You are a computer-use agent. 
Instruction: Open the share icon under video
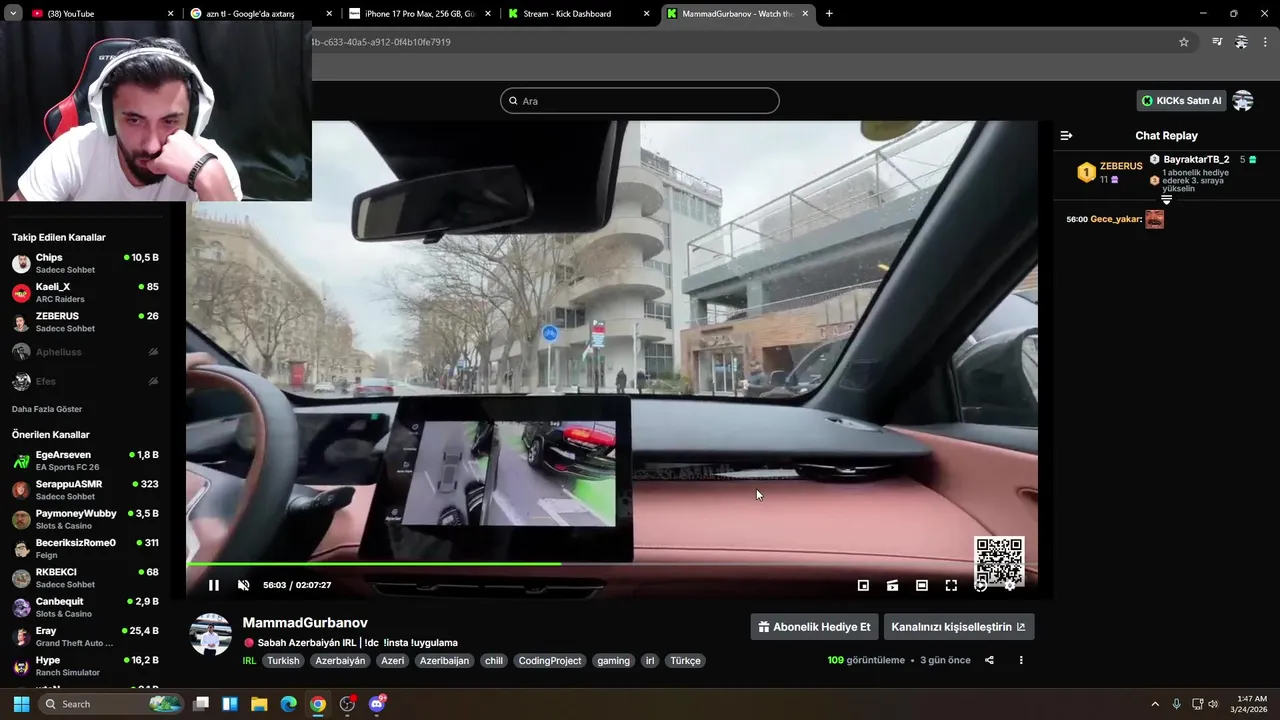click(989, 660)
